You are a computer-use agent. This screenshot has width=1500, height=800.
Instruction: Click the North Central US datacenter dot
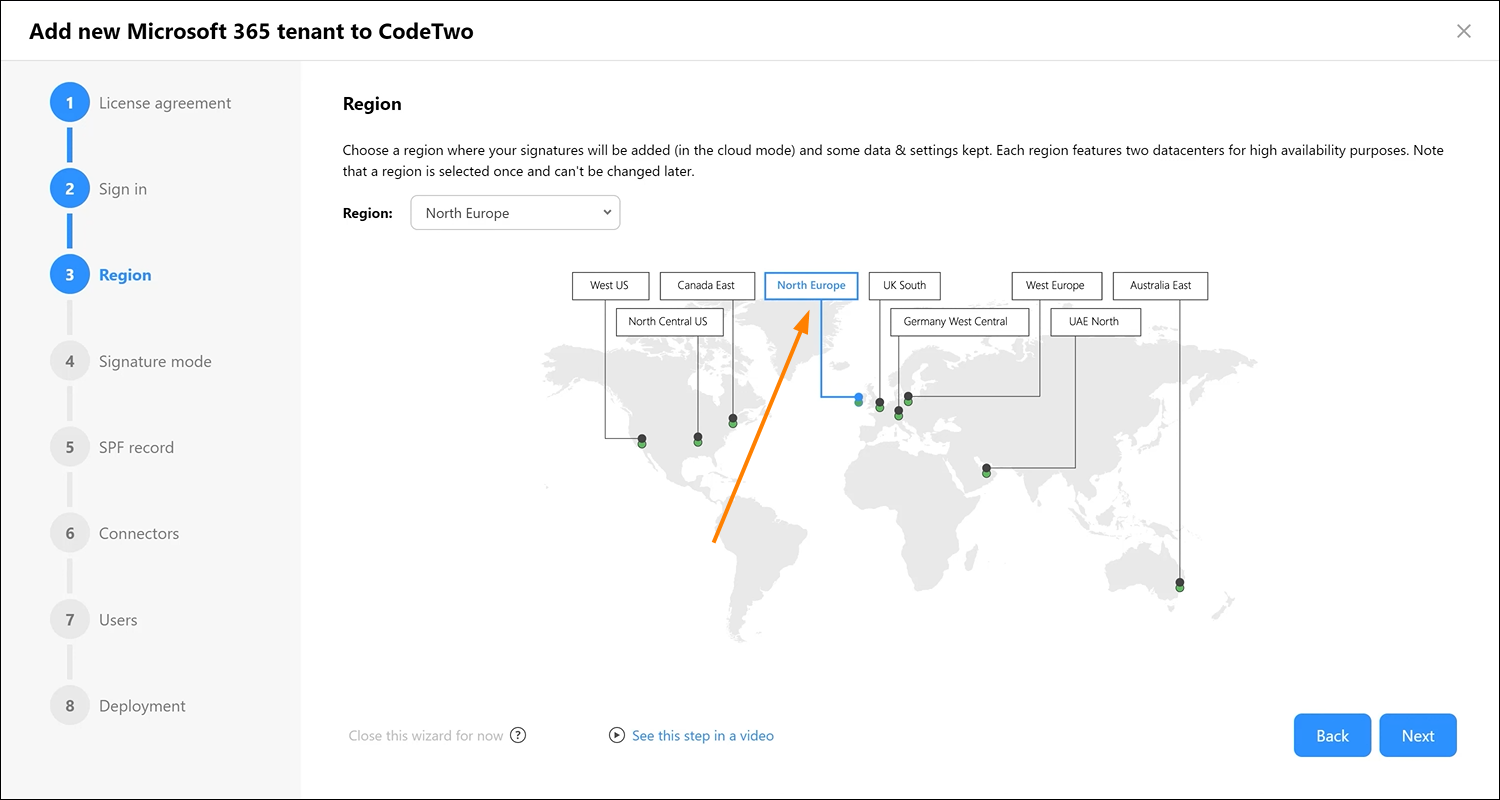pyautogui.click(x=698, y=440)
